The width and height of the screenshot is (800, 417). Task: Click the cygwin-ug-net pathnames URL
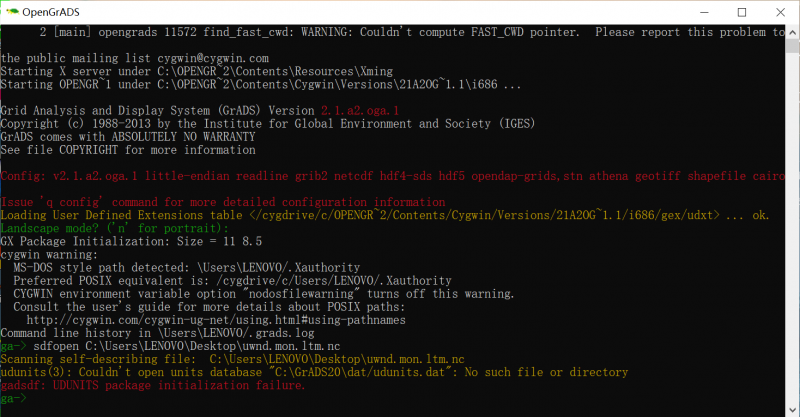216,320
